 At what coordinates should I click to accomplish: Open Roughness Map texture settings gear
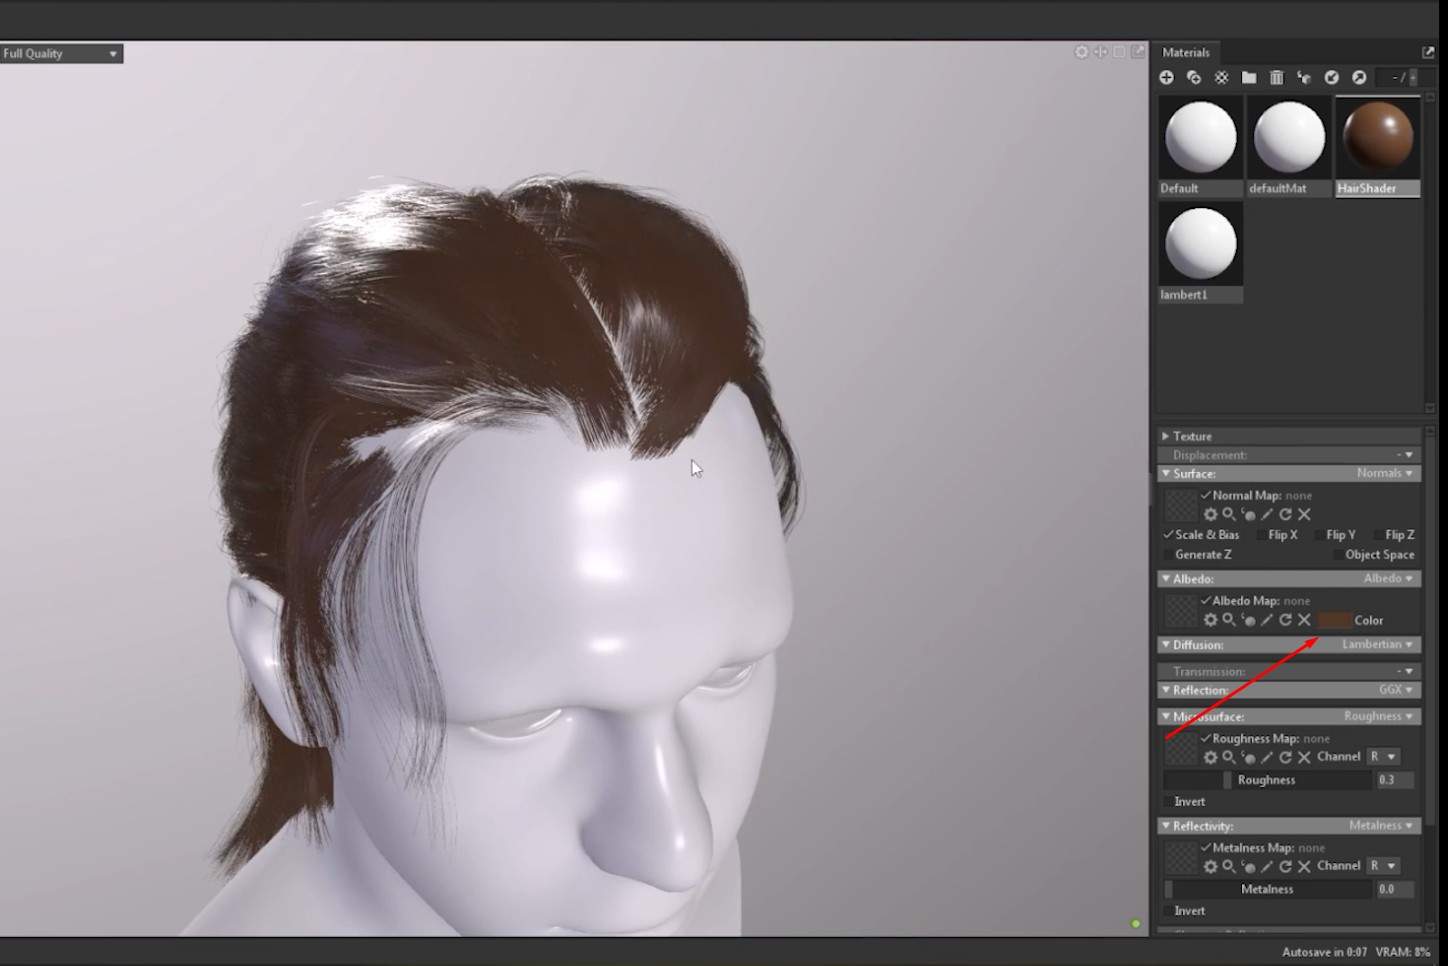pos(1210,757)
